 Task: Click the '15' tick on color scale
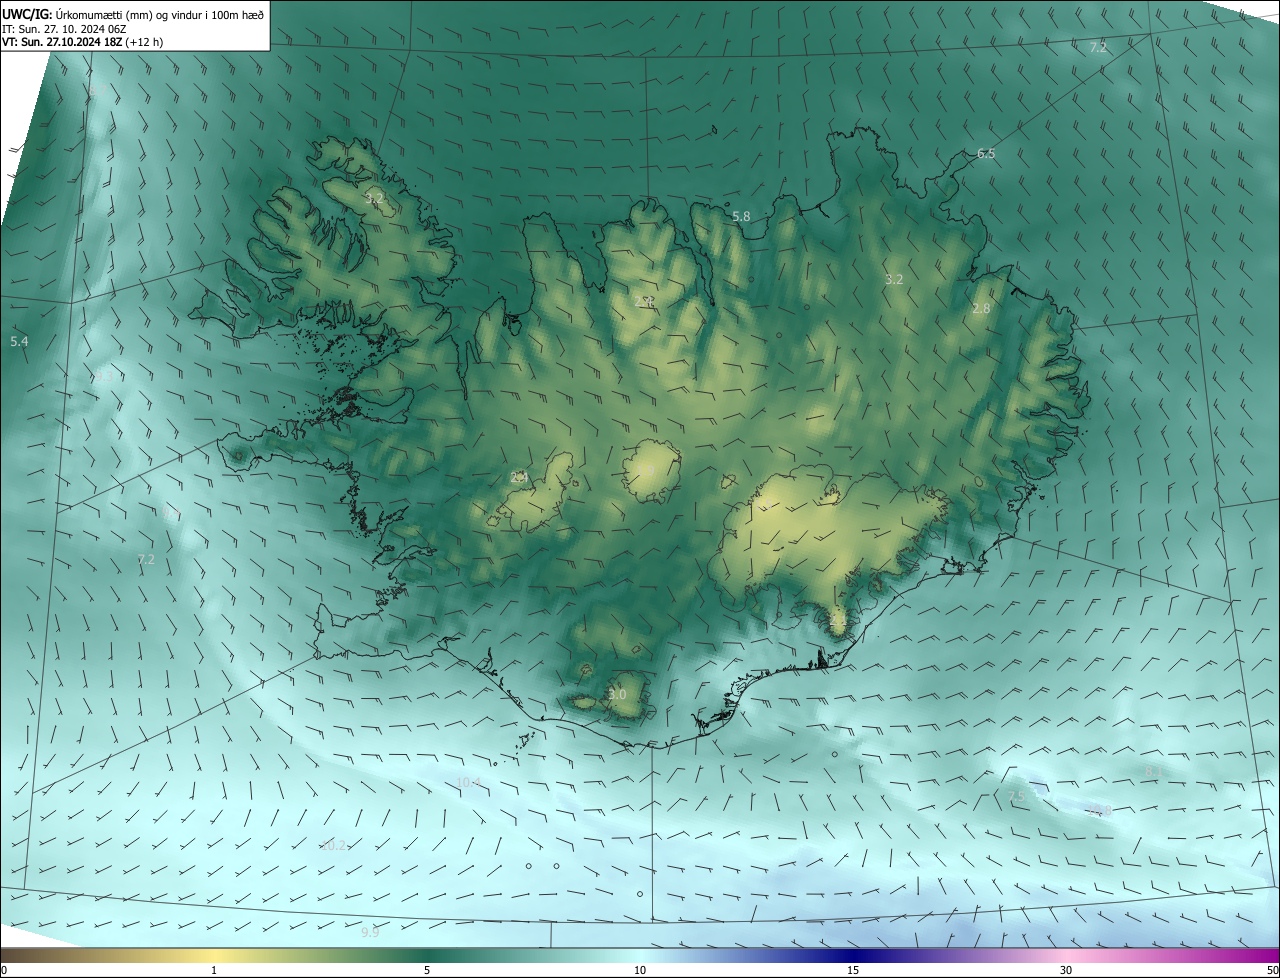[853, 971]
